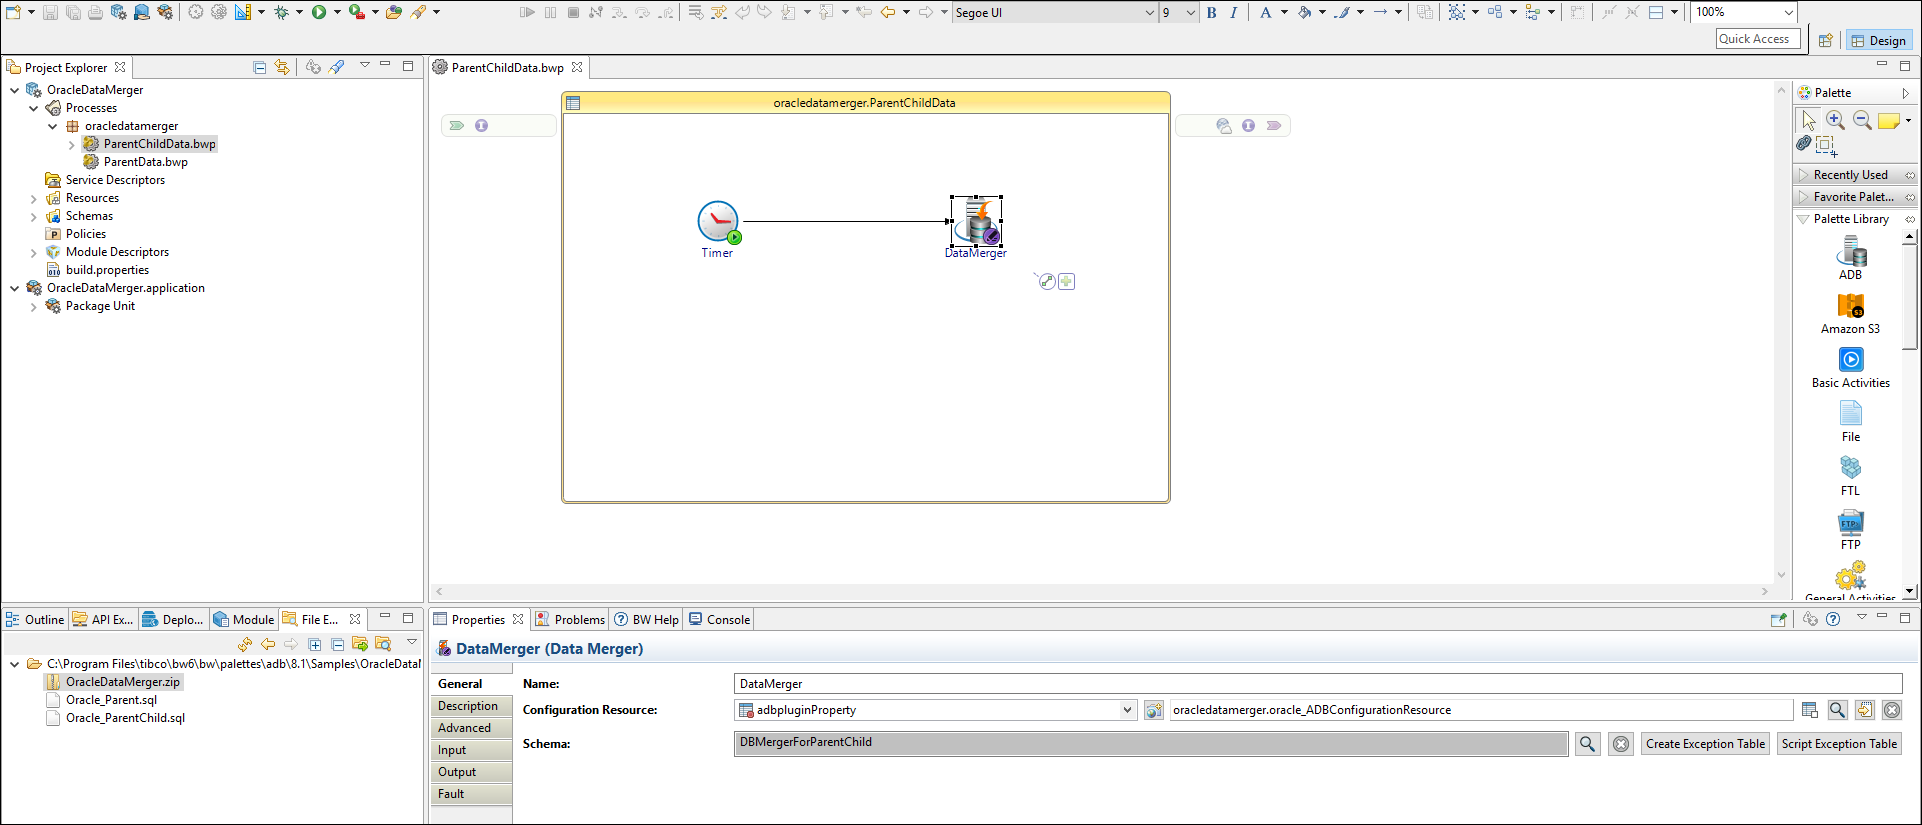The width and height of the screenshot is (1922, 825).
Task: Click the Zoom In tool in Palette
Action: click(1835, 120)
